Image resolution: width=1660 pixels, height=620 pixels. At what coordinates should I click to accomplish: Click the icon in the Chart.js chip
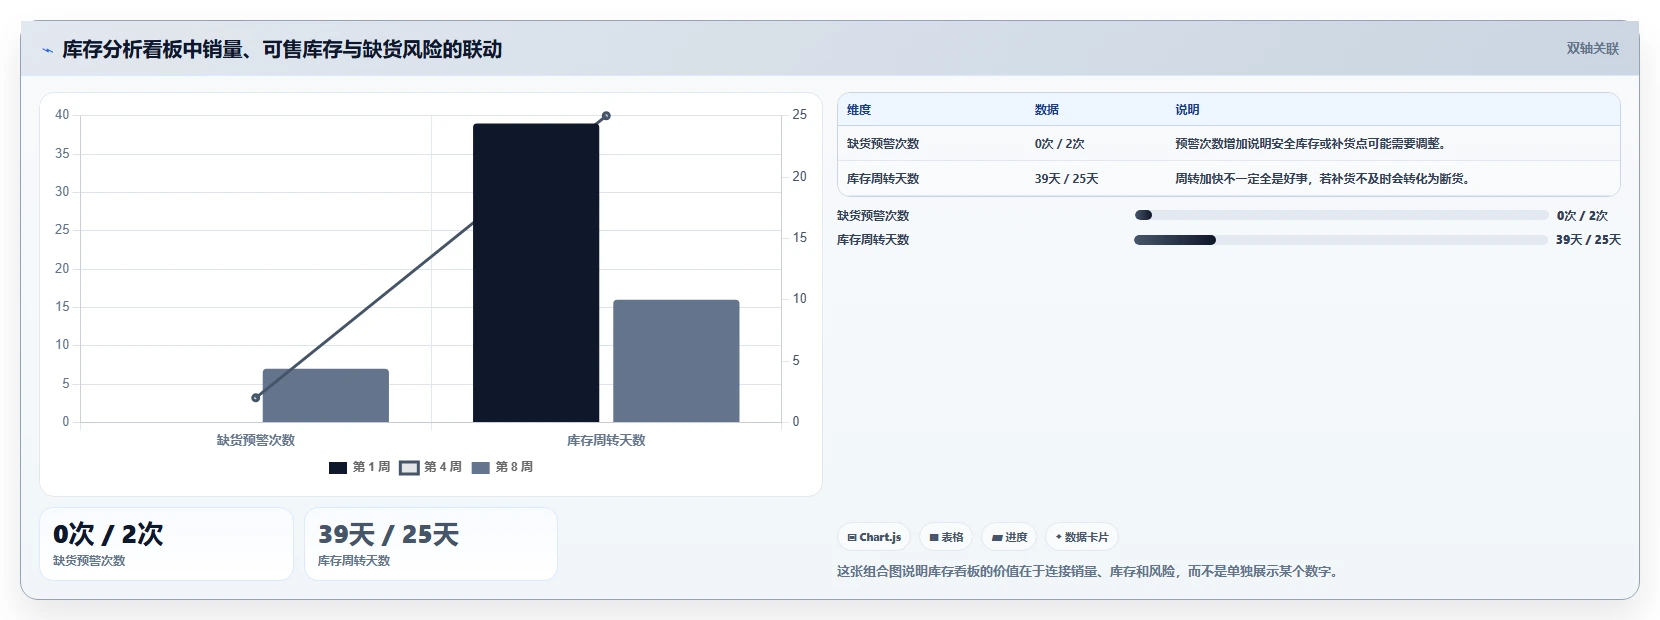pyautogui.click(x=852, y=538)
